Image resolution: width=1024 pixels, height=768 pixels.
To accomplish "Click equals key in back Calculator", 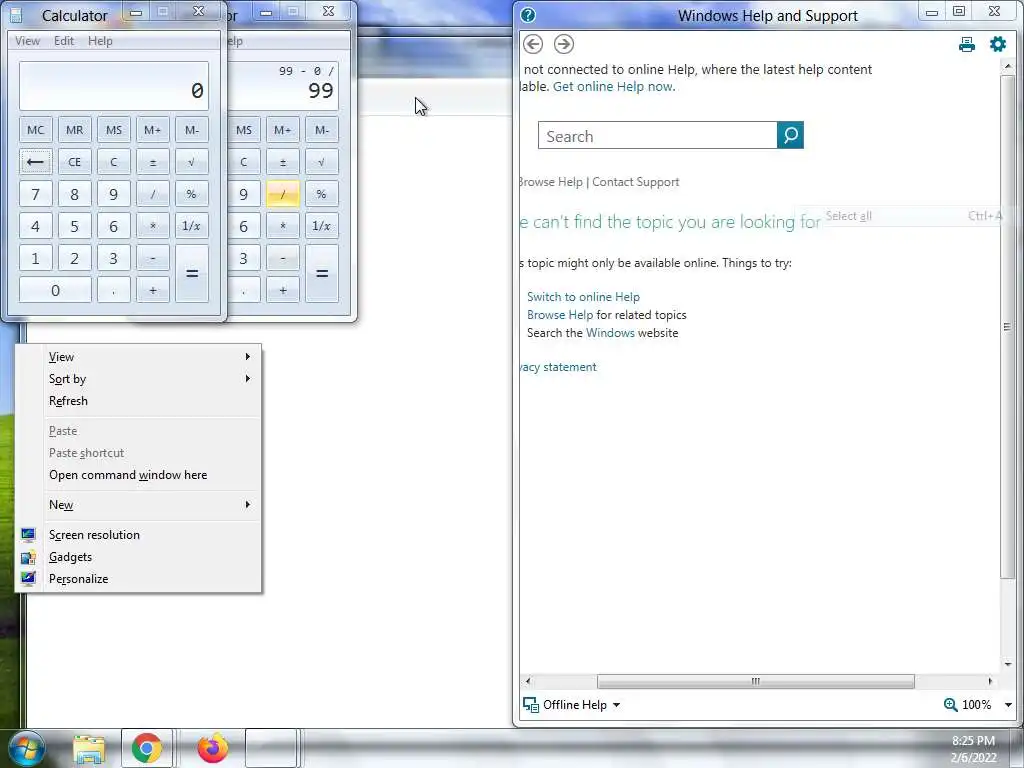I will [322, 274].
